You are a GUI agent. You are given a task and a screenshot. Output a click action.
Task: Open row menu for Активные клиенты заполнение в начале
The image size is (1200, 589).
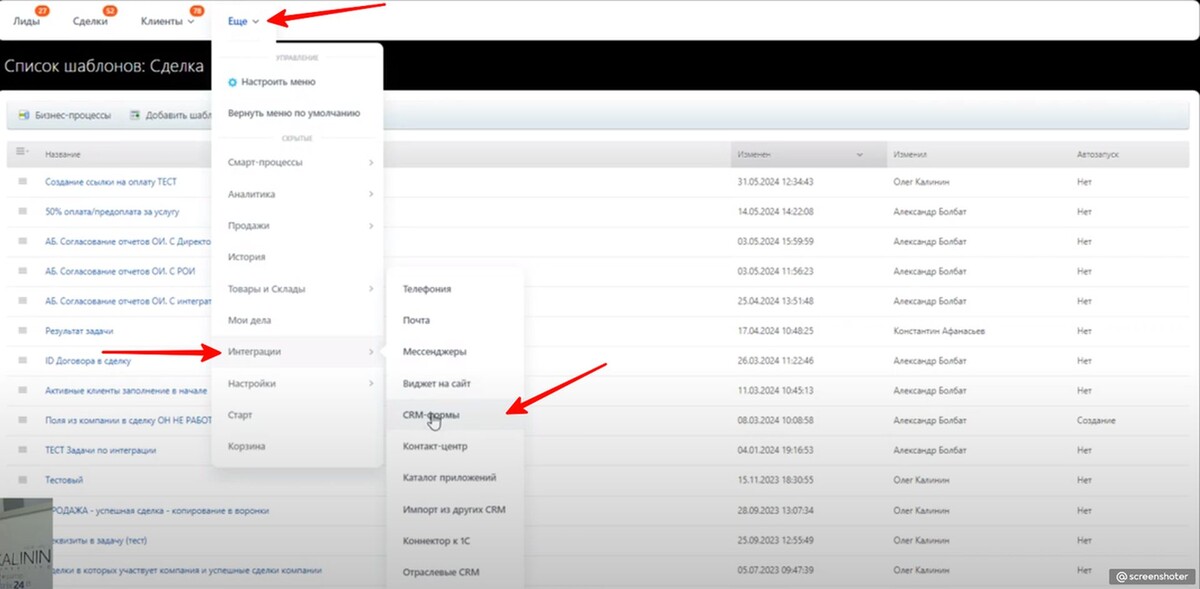(x=22, y=390)
